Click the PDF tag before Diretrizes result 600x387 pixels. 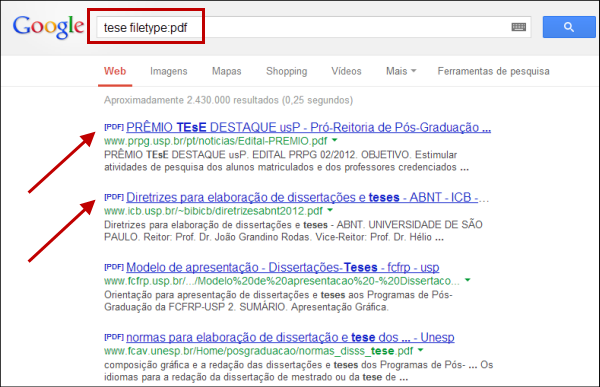pos(114,197)
